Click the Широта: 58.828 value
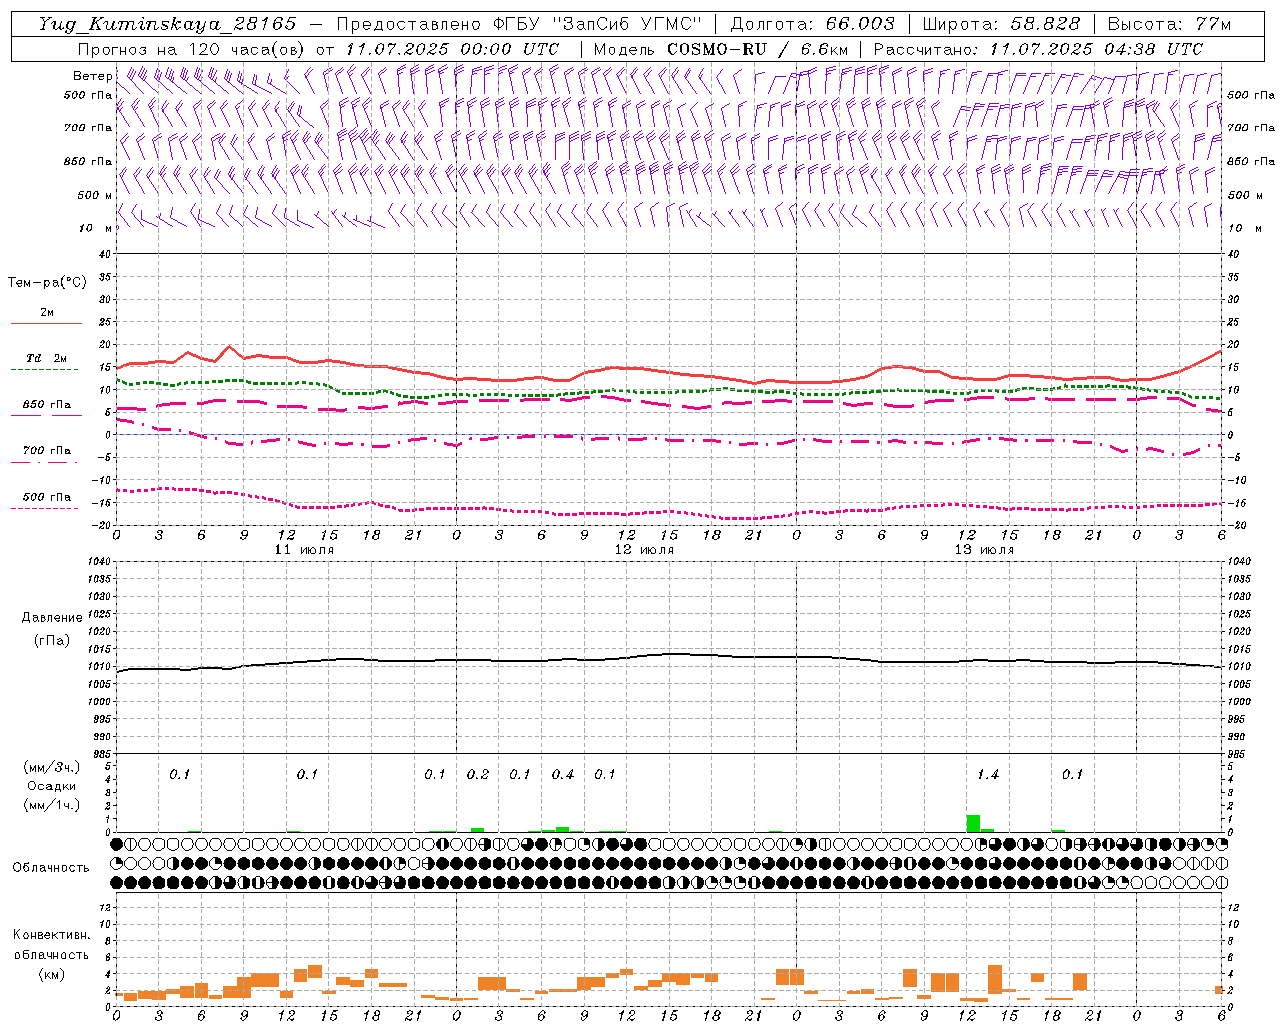The width and height of the screenshot is (1280, 1024). [1001, 24]
